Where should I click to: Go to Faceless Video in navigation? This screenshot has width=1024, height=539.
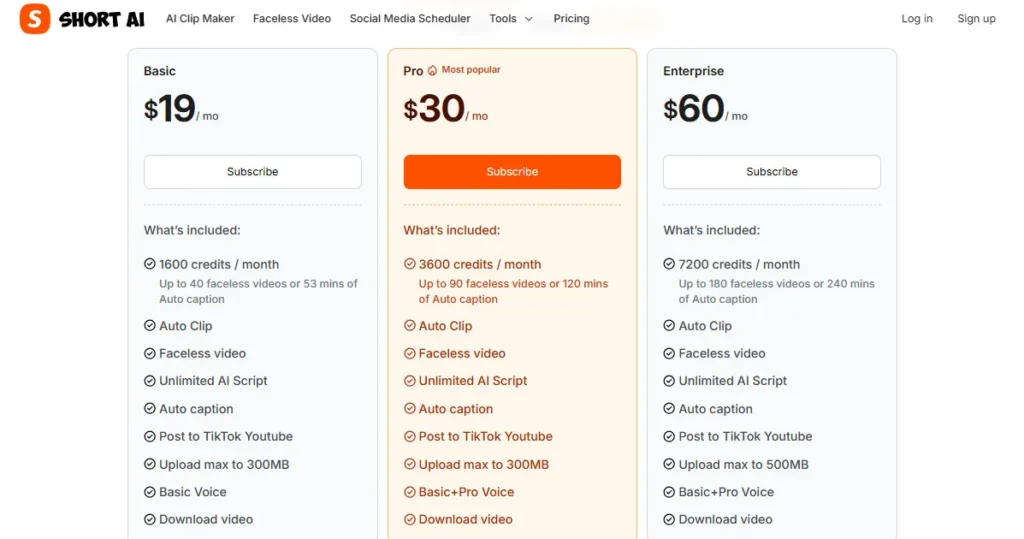[x=292, y=19]
